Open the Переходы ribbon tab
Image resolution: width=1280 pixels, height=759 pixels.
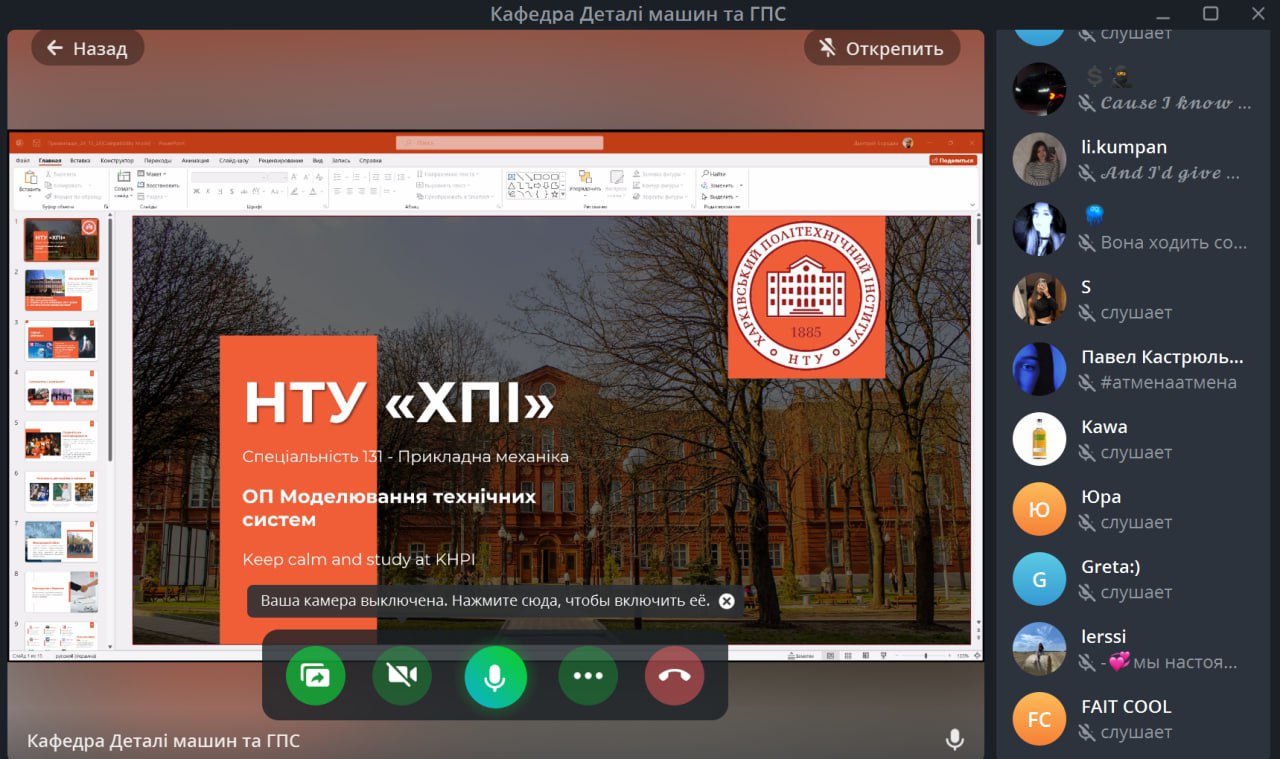(x=158, y=160)
